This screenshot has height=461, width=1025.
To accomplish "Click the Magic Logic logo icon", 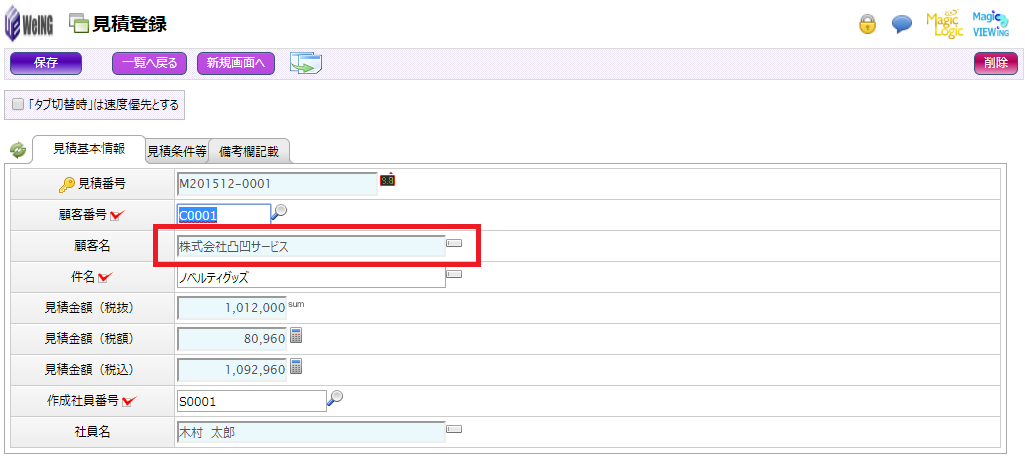I will pyautogui.click(x=944, y=24).
